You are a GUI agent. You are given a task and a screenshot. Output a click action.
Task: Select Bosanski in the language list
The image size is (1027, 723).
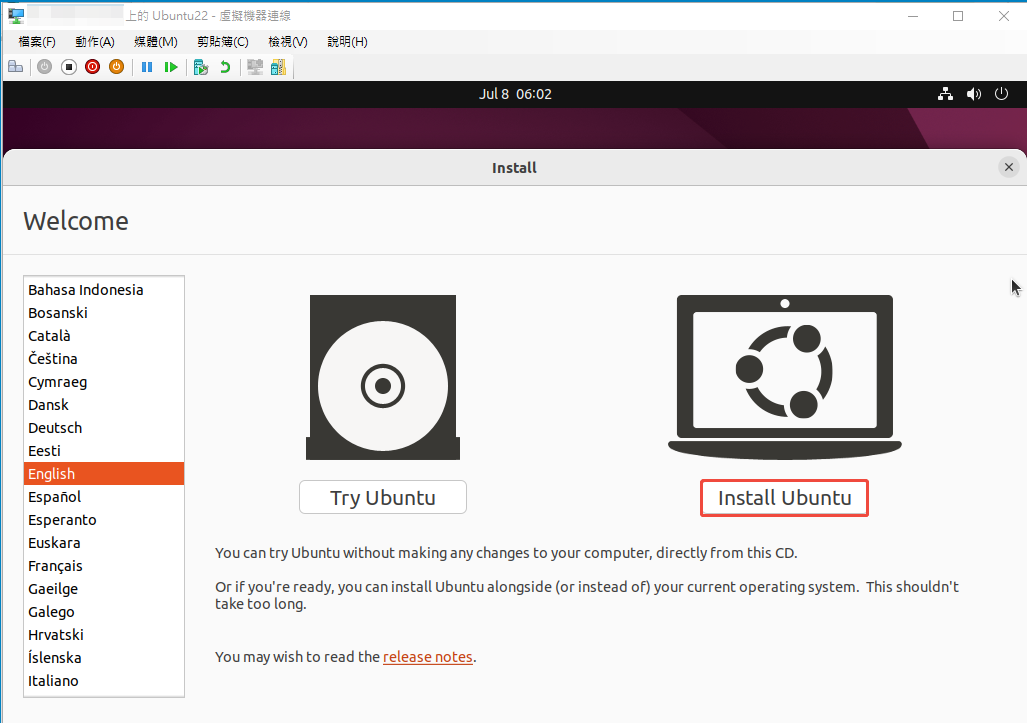pyautogui.click(x=104, y=313)
